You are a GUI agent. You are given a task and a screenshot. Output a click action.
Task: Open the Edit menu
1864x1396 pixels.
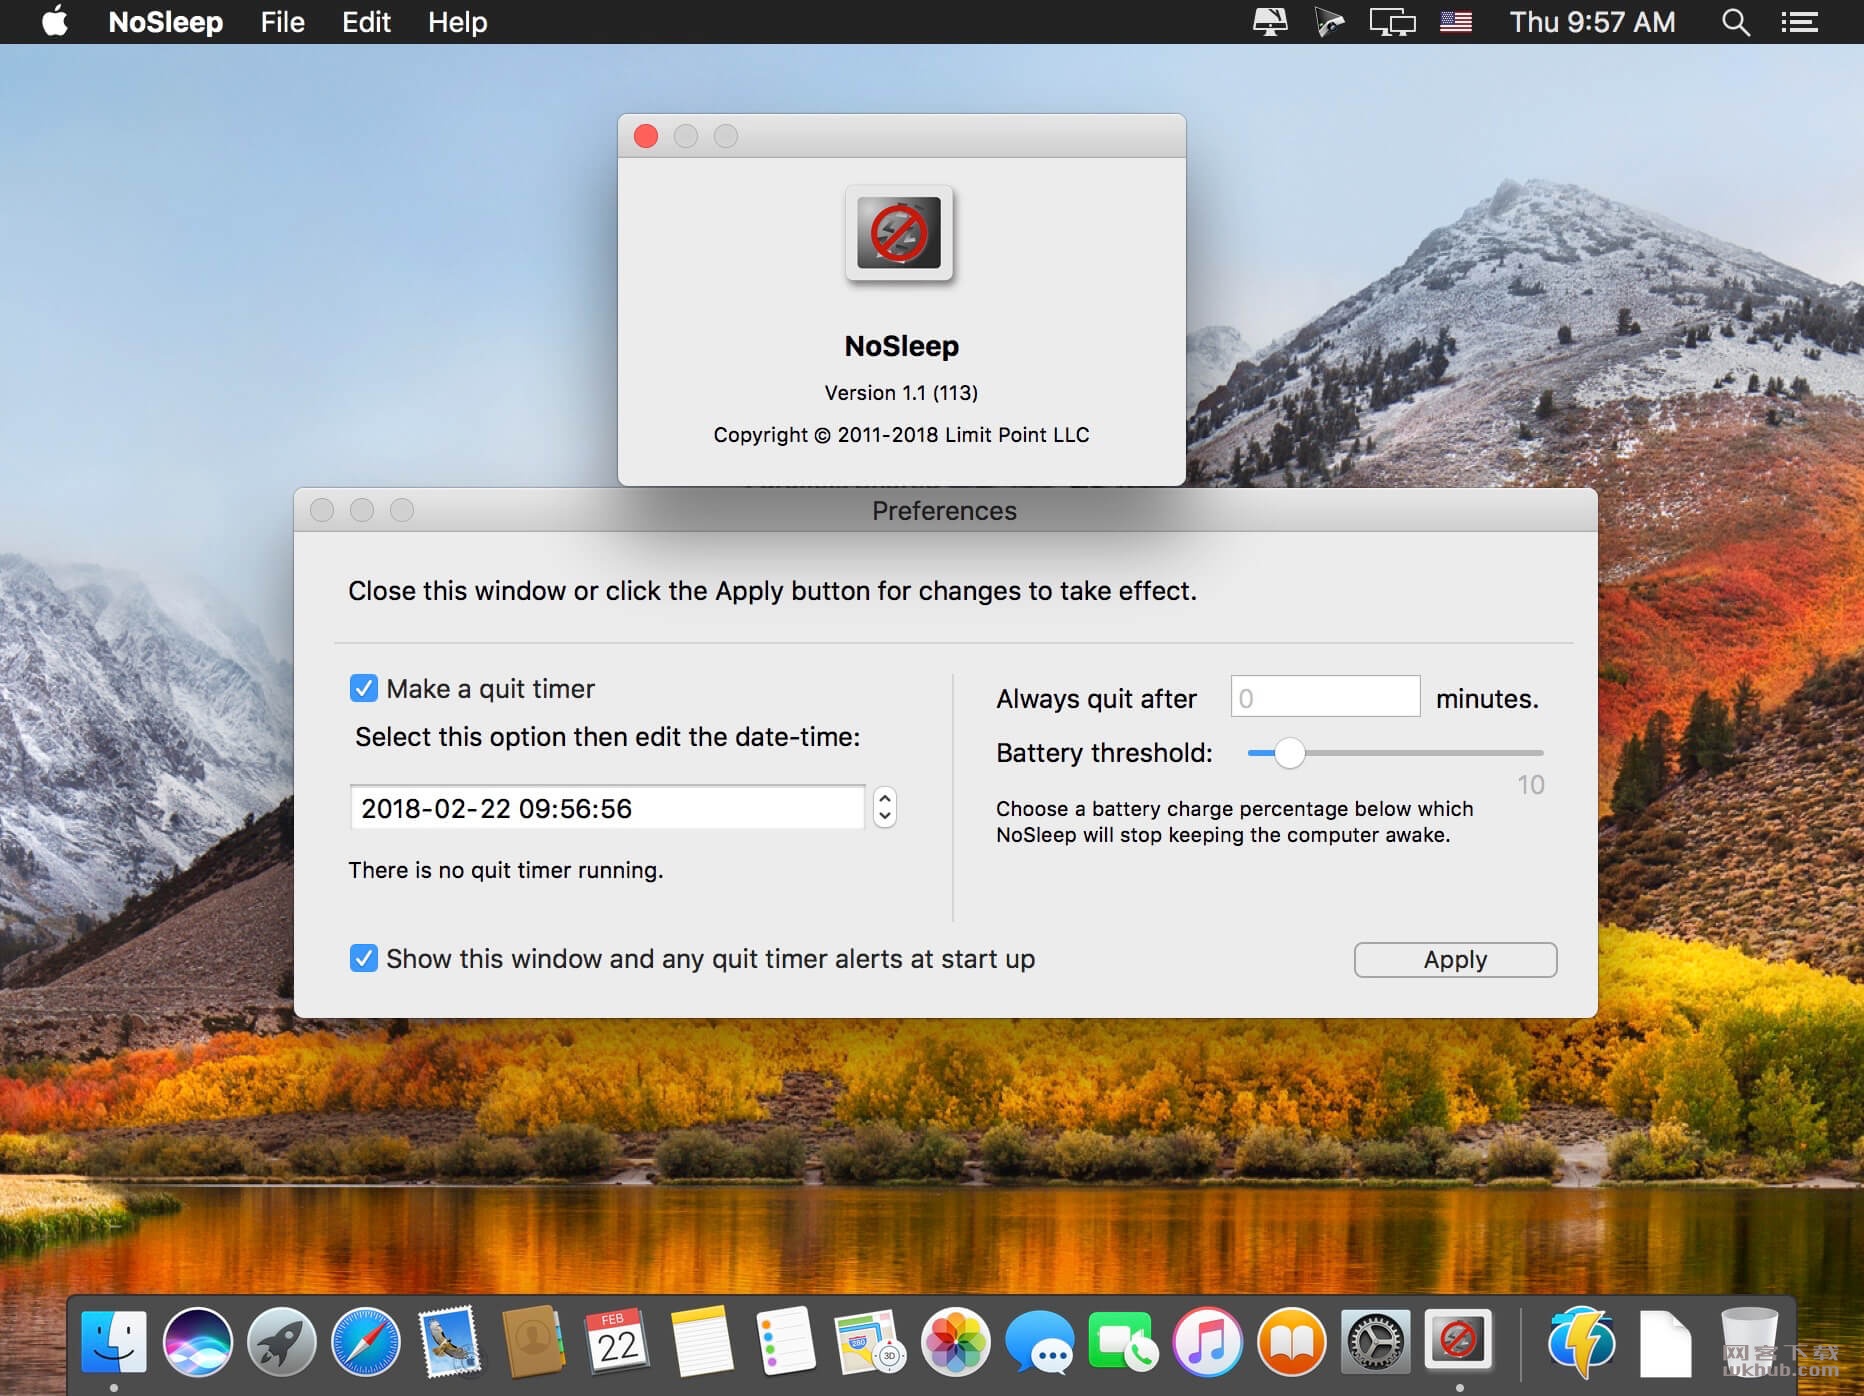point(366,22)
